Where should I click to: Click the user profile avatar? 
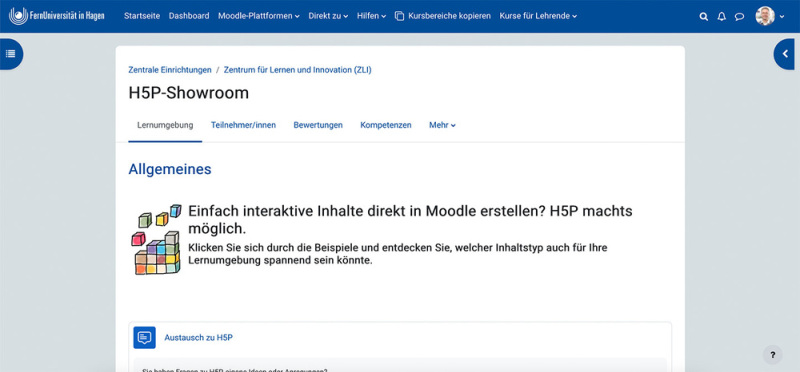point(765,16)
